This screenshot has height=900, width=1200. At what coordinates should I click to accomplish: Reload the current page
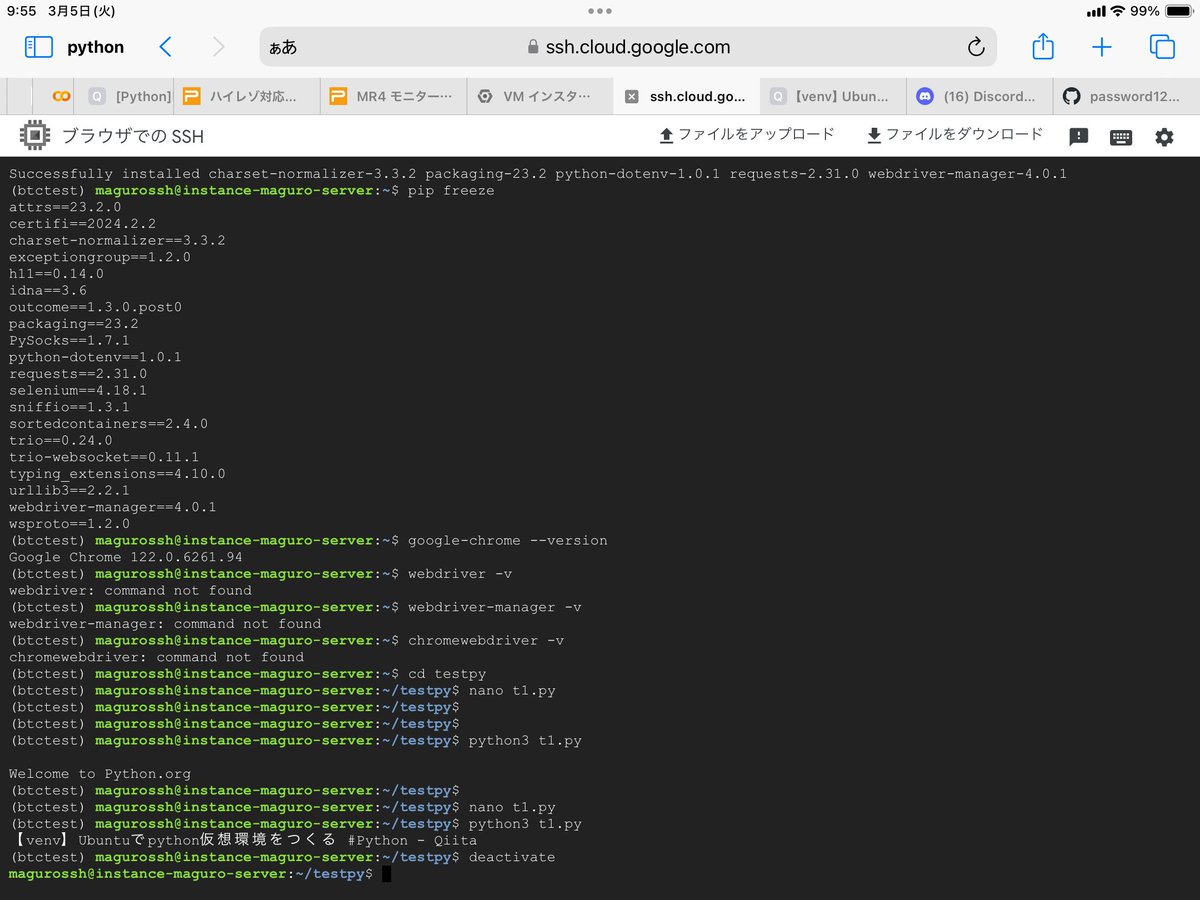click(x=976, y=47)
